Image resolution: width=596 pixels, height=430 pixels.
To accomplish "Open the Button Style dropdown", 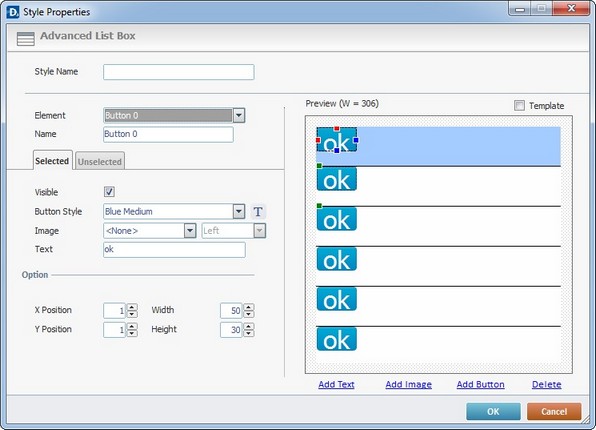I will (x=239, y=211).
